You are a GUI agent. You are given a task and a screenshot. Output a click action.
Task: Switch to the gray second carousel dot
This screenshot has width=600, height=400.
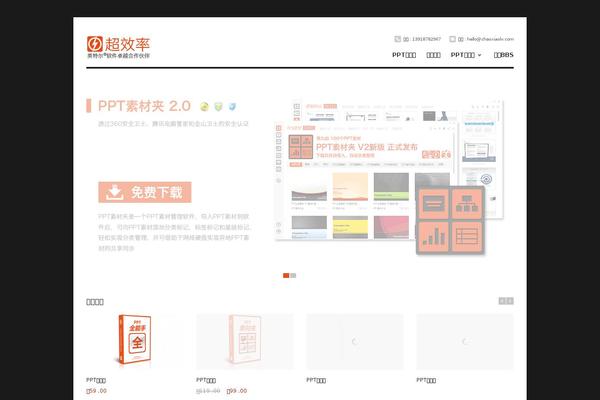(x=293, y=276)
